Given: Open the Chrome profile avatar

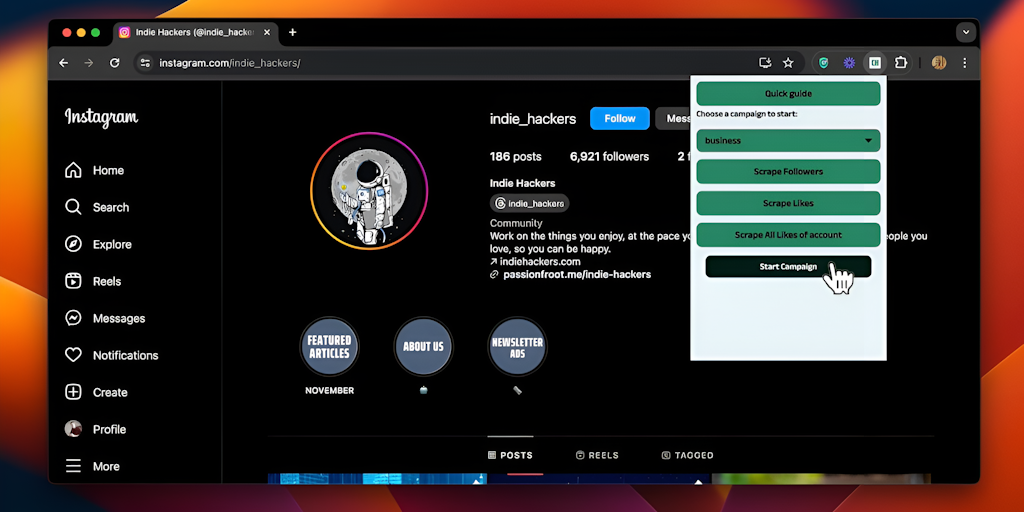Looking at the screenshot, I should 939,63.
